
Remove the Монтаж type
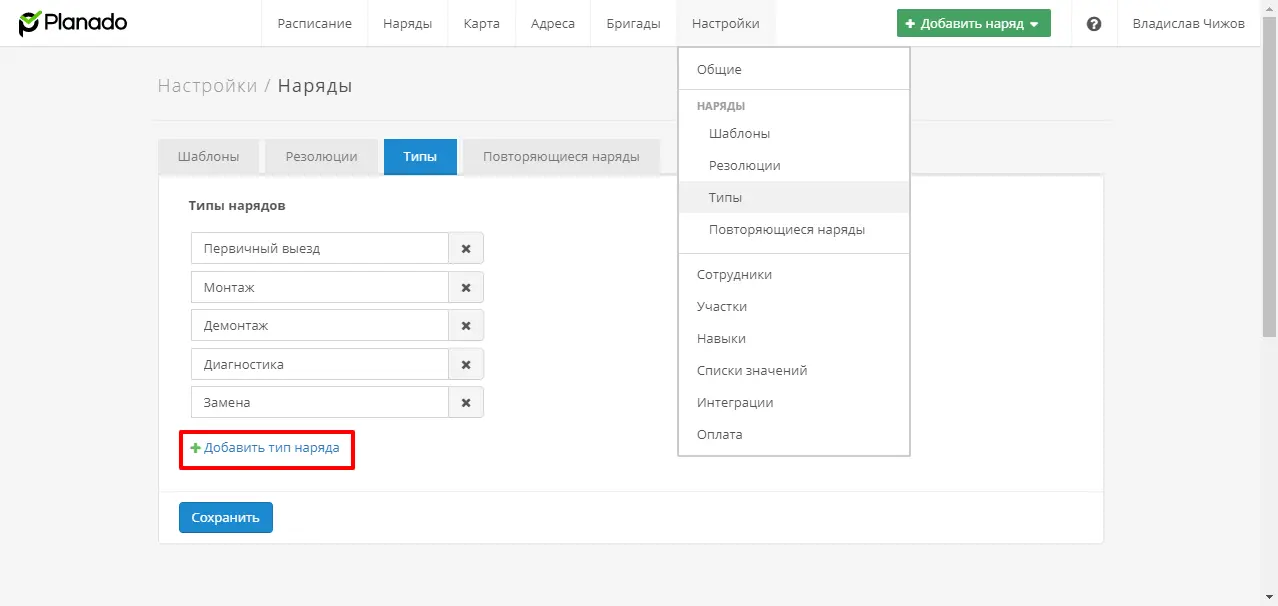point(466,287)
